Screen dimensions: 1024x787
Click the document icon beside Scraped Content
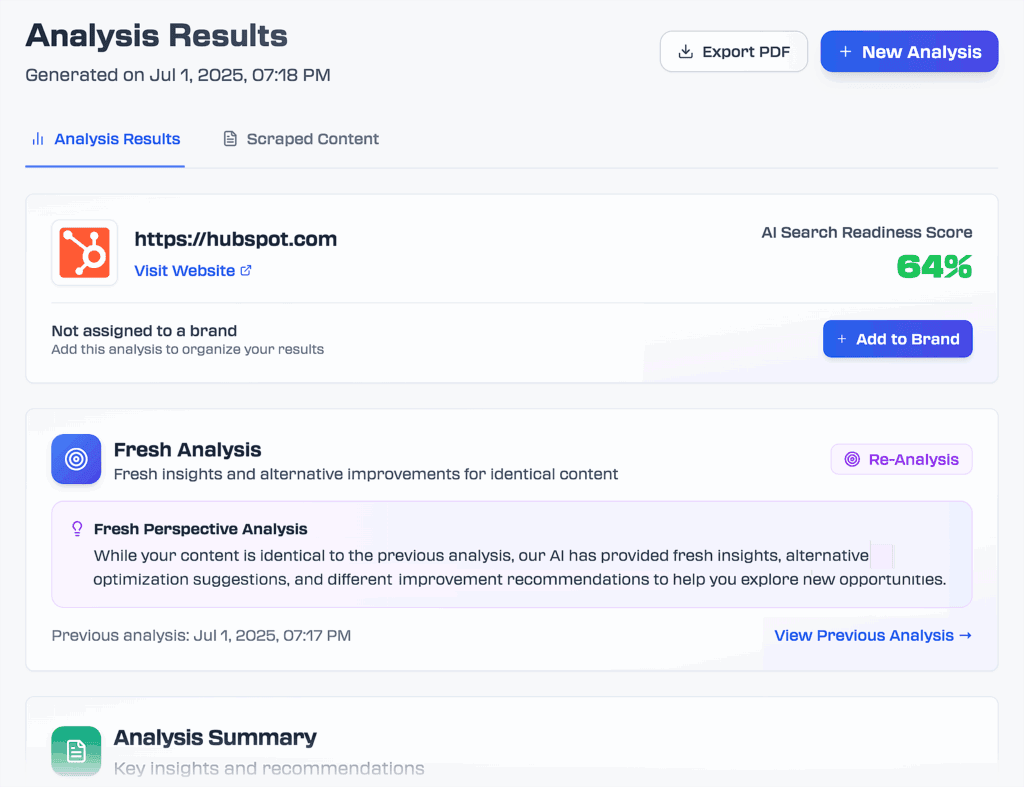(x=231, y=138)
